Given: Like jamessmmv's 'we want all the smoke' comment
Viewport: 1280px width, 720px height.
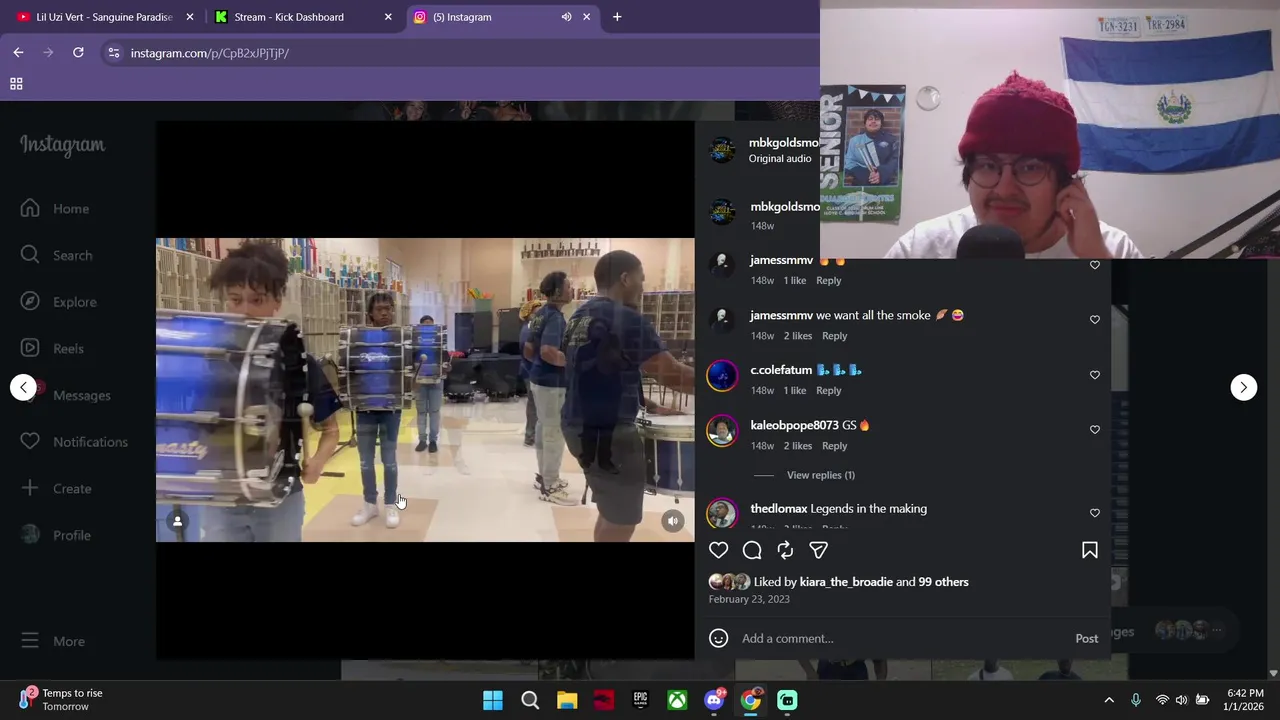Looking at the screenshot, I should point(1094,320).
